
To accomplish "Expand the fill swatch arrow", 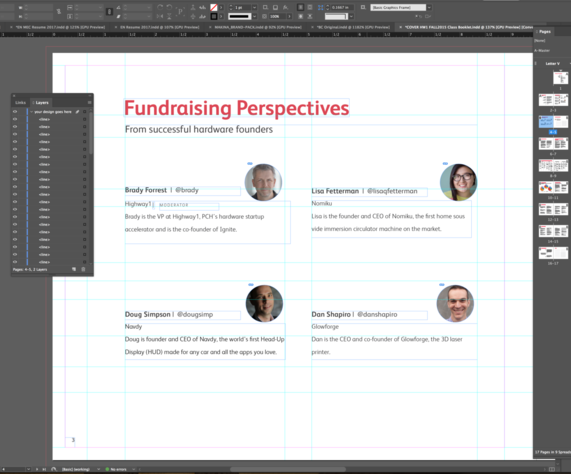I will (221, 7).
